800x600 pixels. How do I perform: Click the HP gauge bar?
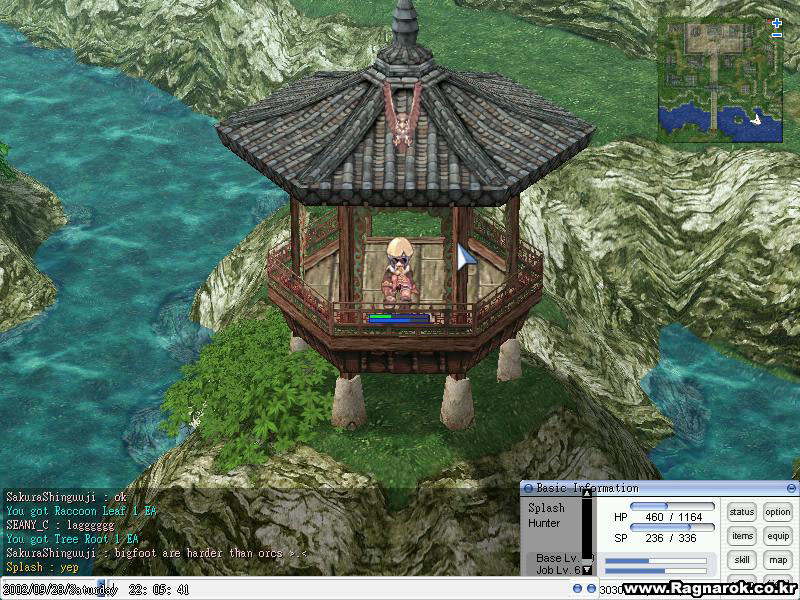tap(672, 506)
